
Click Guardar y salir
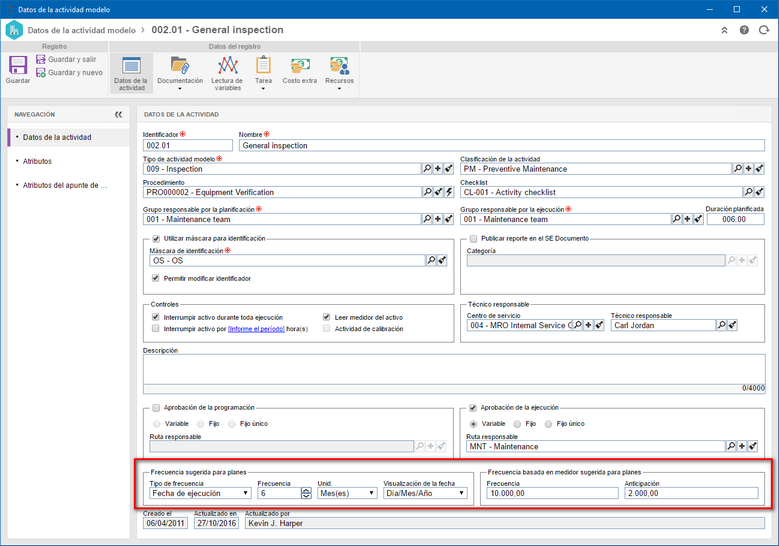(66, 59)
